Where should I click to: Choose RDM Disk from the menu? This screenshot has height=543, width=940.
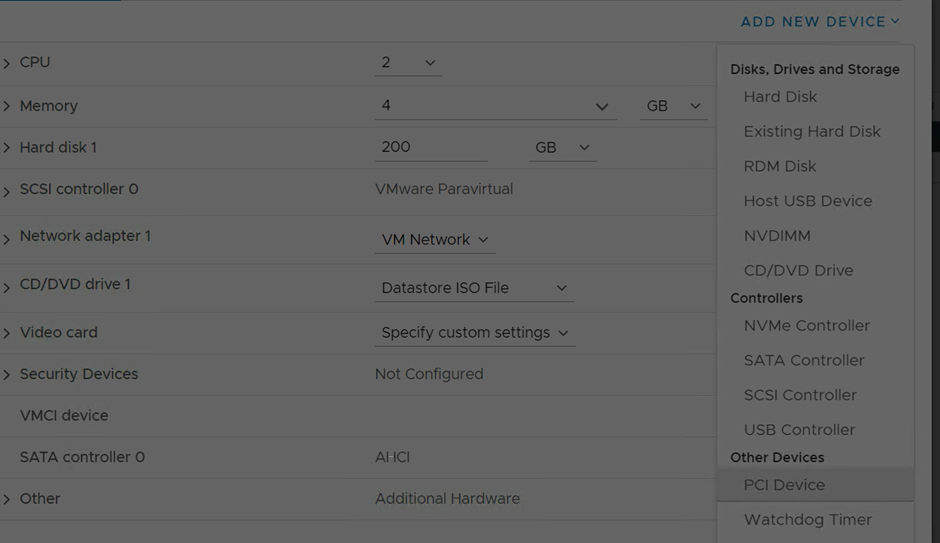(x=780, y=166)
